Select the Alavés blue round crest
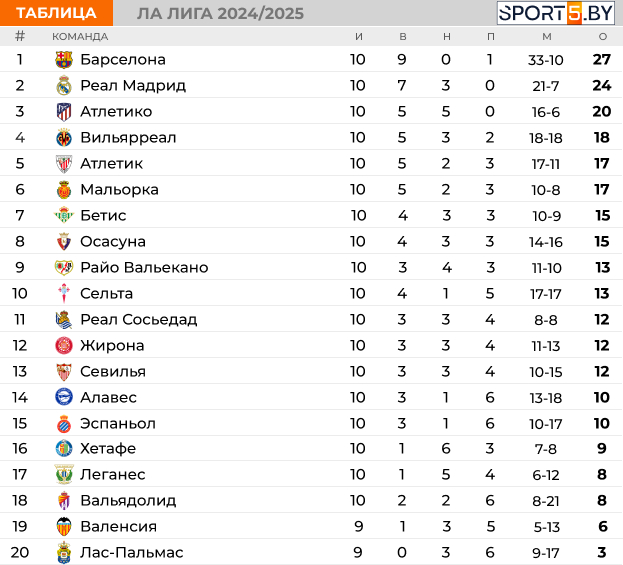This screenshot has height=565, width=623. [x=64, y=397]
